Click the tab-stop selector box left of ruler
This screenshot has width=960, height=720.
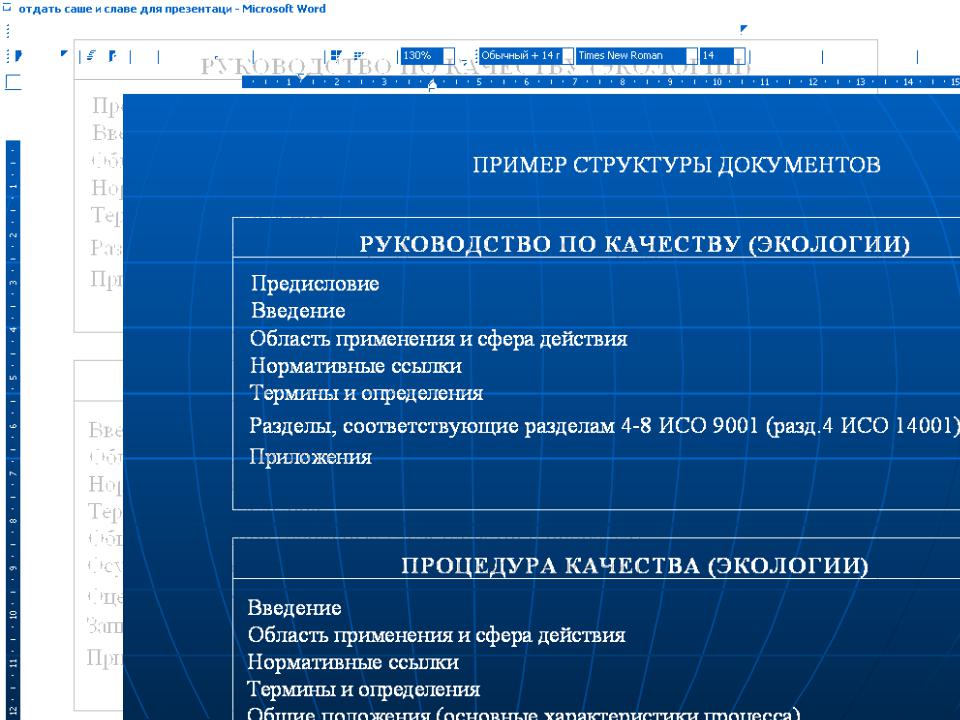(x=13, y=82)
